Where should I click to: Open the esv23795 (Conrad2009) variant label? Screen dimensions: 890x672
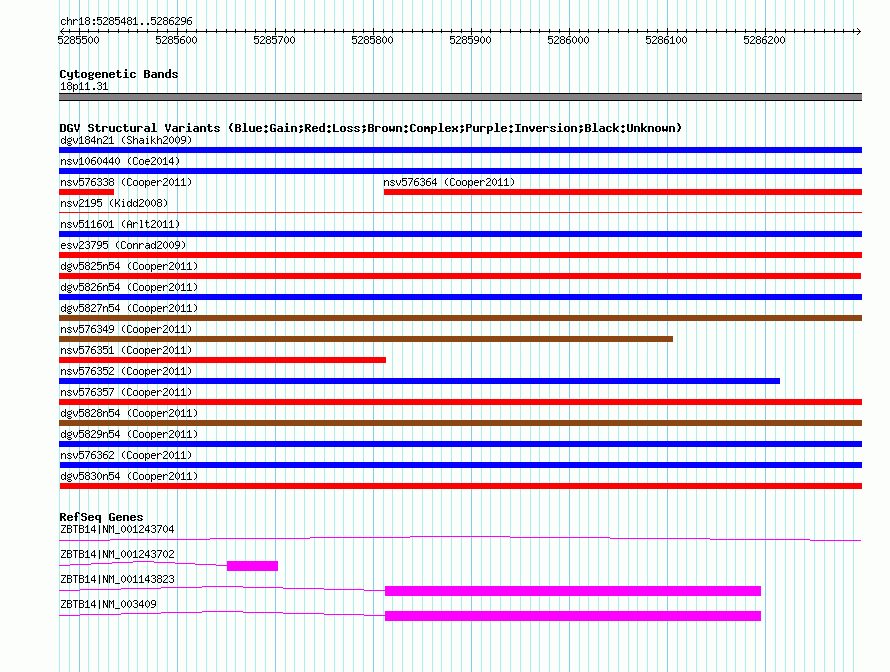coord(123,245)
